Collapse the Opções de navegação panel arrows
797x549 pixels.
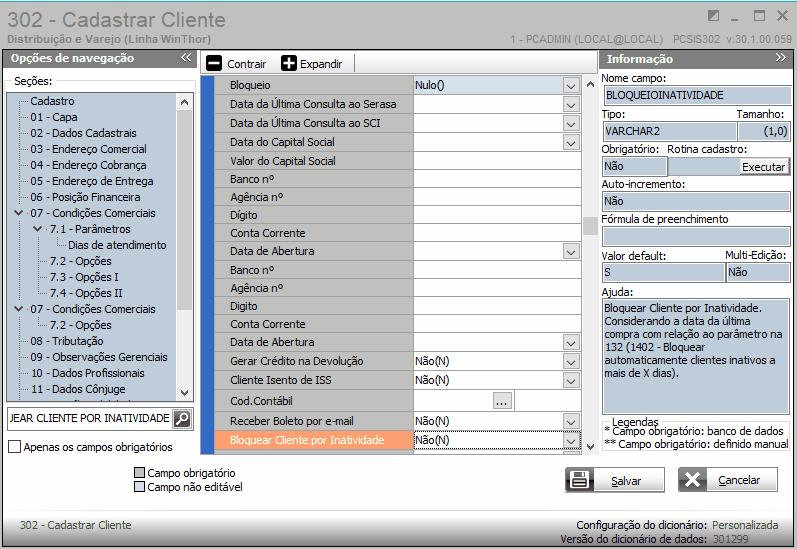click(186, 57)
